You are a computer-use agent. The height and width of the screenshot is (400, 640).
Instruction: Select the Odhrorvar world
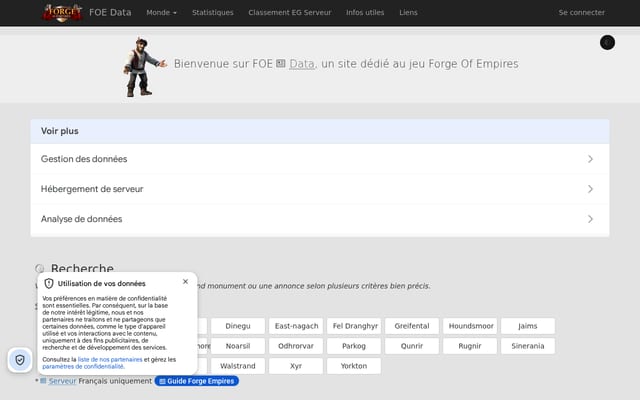tap(296, 346)
